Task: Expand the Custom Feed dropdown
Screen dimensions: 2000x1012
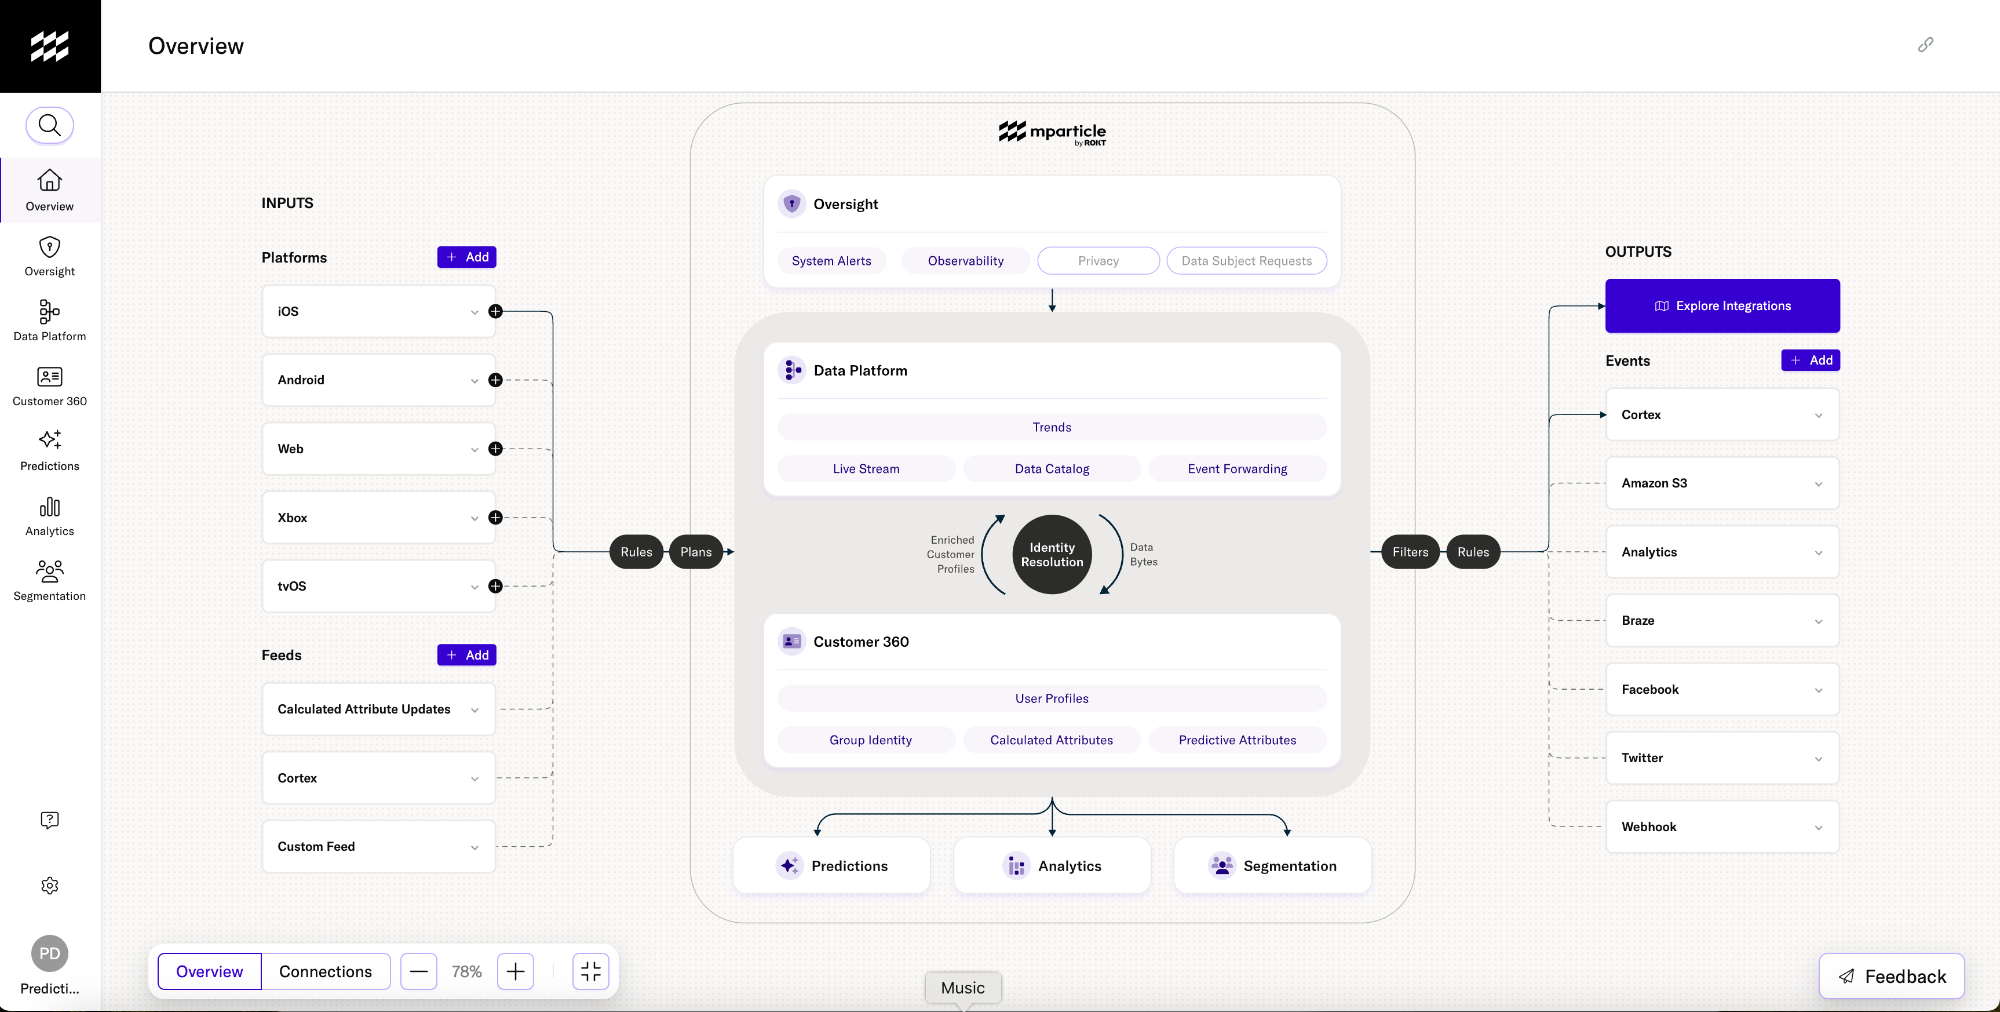Action: tap(474, 847)
